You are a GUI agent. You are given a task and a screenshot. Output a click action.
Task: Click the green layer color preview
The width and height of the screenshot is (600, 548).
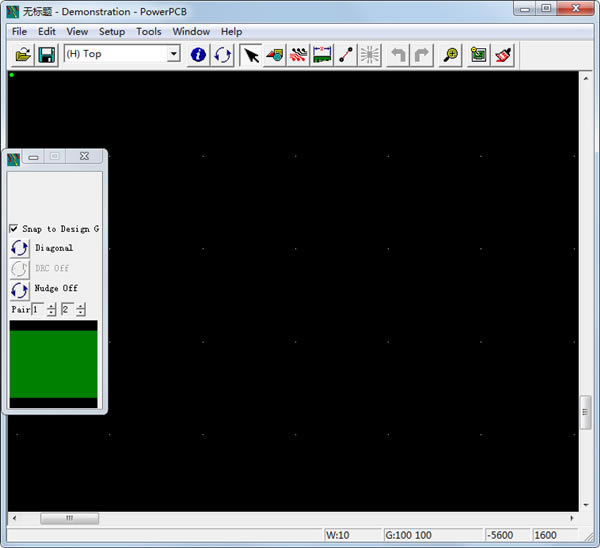coord(53,364)
